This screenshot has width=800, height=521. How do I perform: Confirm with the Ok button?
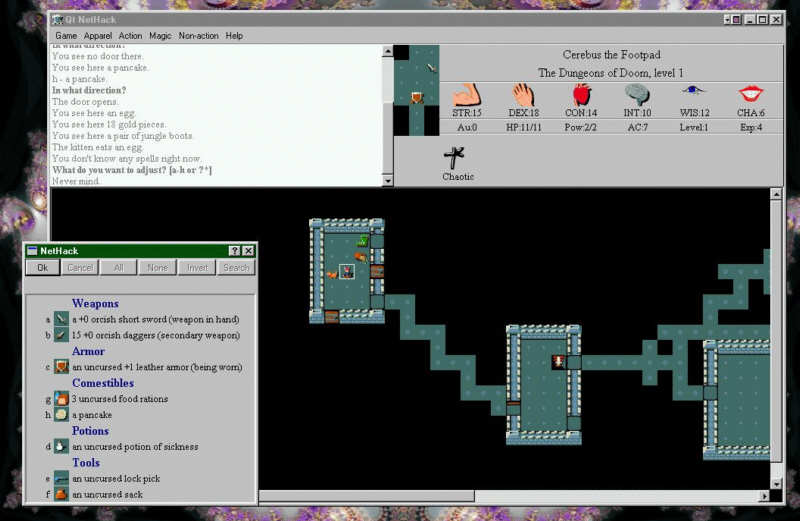(x=43, y=267)
